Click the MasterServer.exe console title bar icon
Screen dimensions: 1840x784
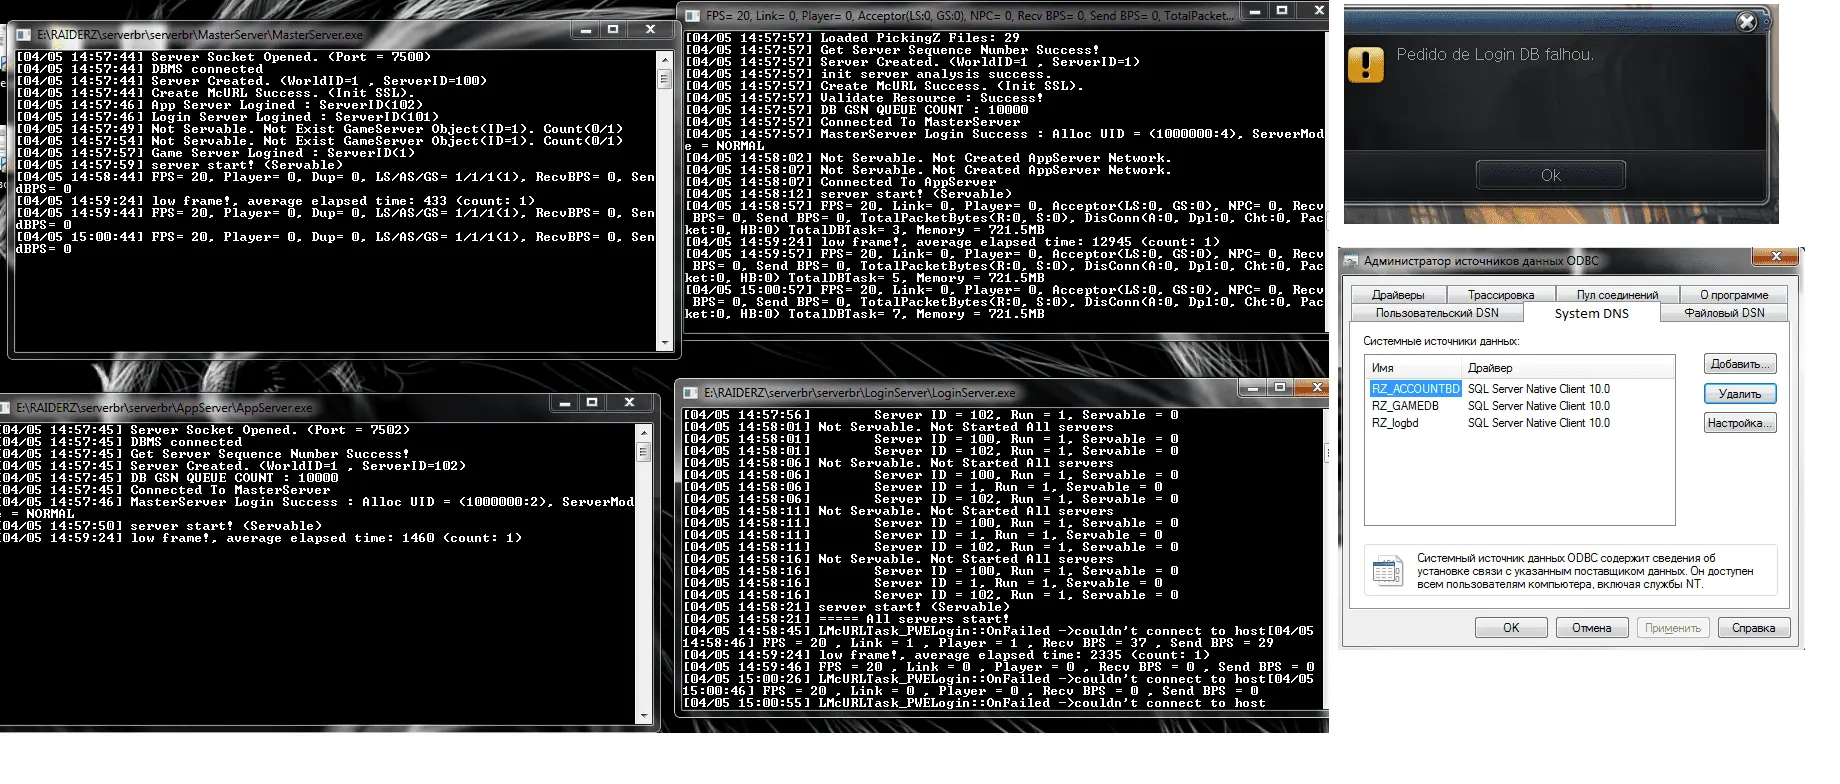(x=24, y=35)
